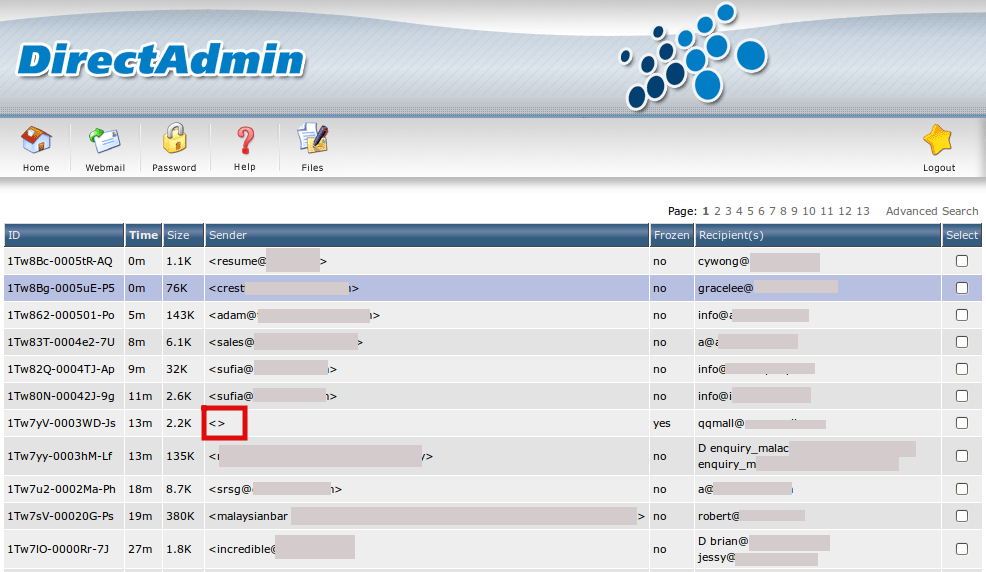Viewport: 986px width, 572px height.
Task: Tick the checkbox for message 1Tw8Bg-0005uE-P5
Action: pos(961,288)
